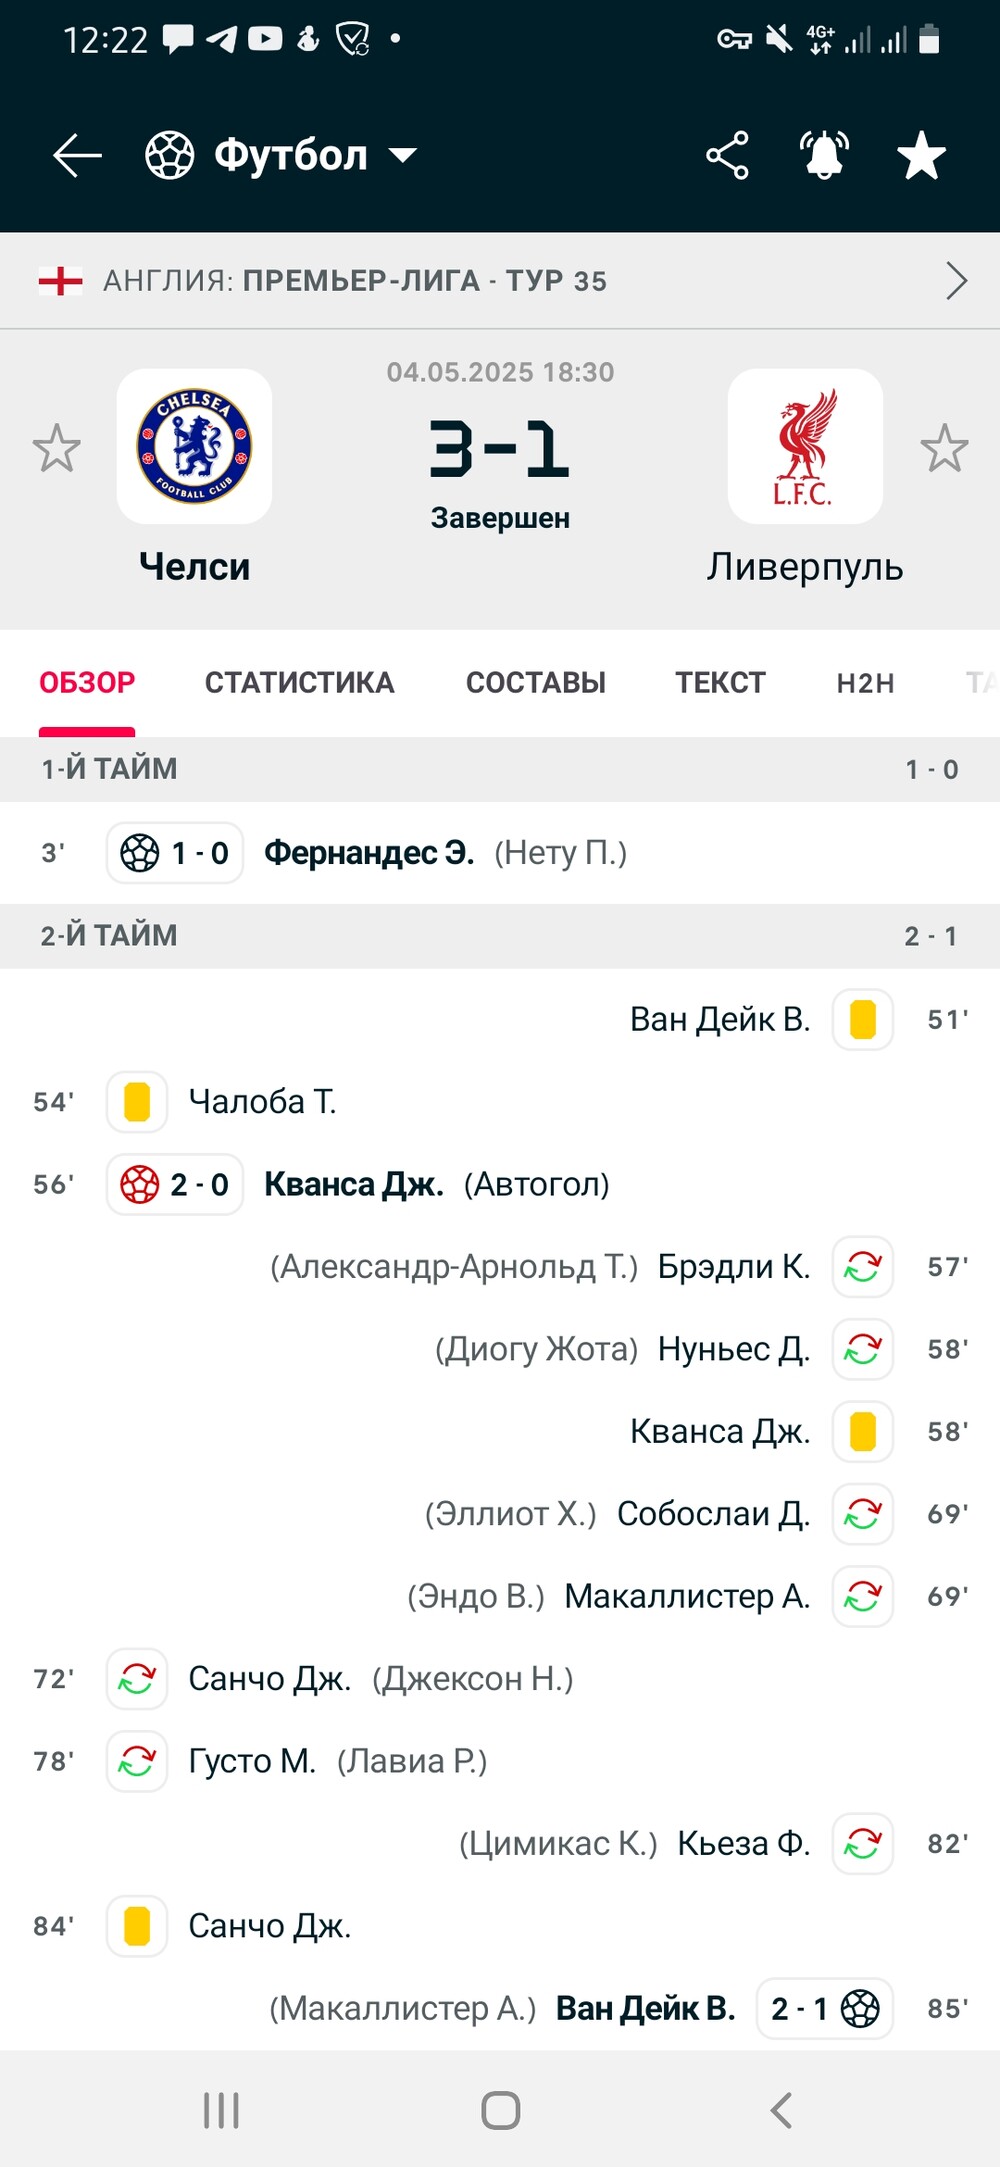1000x2167 pixels.
Task: Open Англия Премьер-Лига league link
Action: tap(355, 281)
